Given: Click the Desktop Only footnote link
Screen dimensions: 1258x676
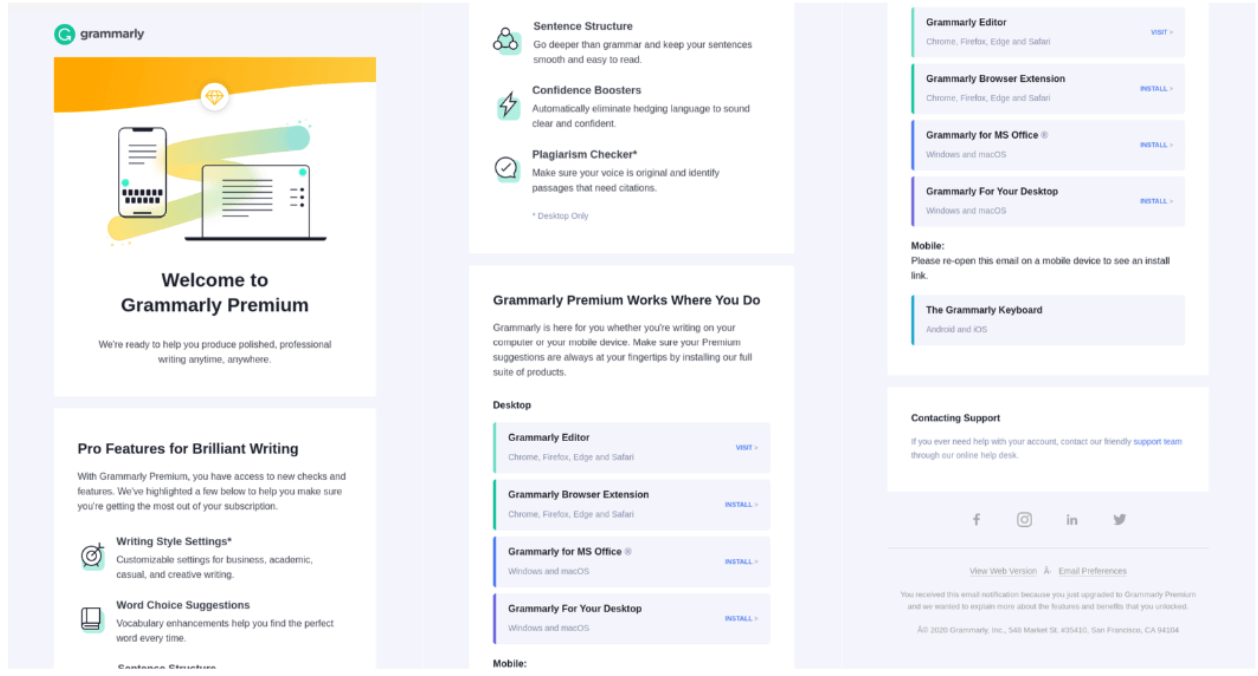Looking at the screenshot, I should 560,215.
